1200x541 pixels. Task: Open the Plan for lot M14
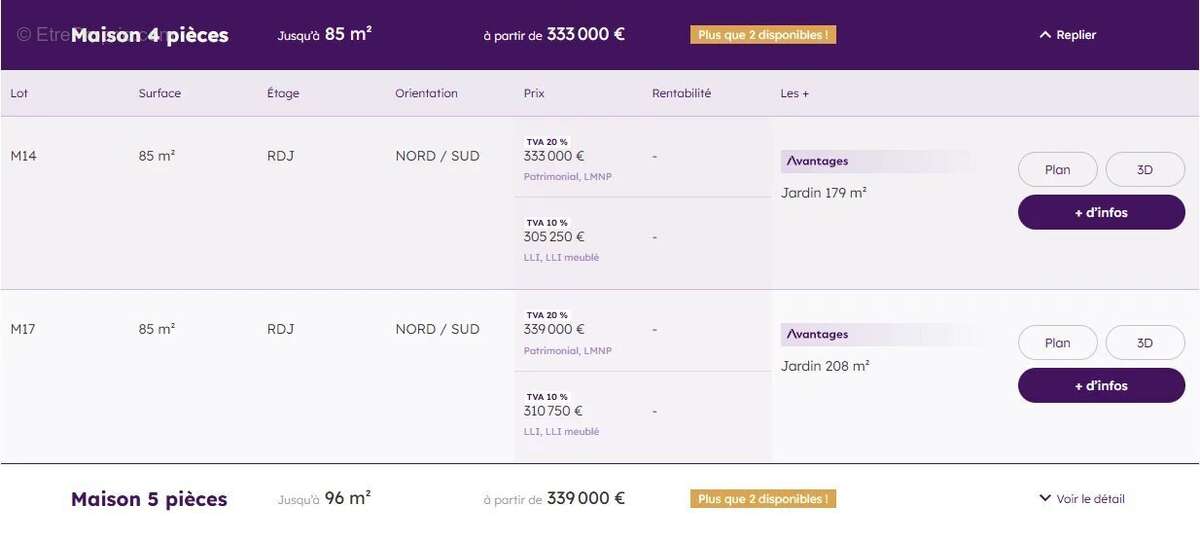(x=1058, y=170)
